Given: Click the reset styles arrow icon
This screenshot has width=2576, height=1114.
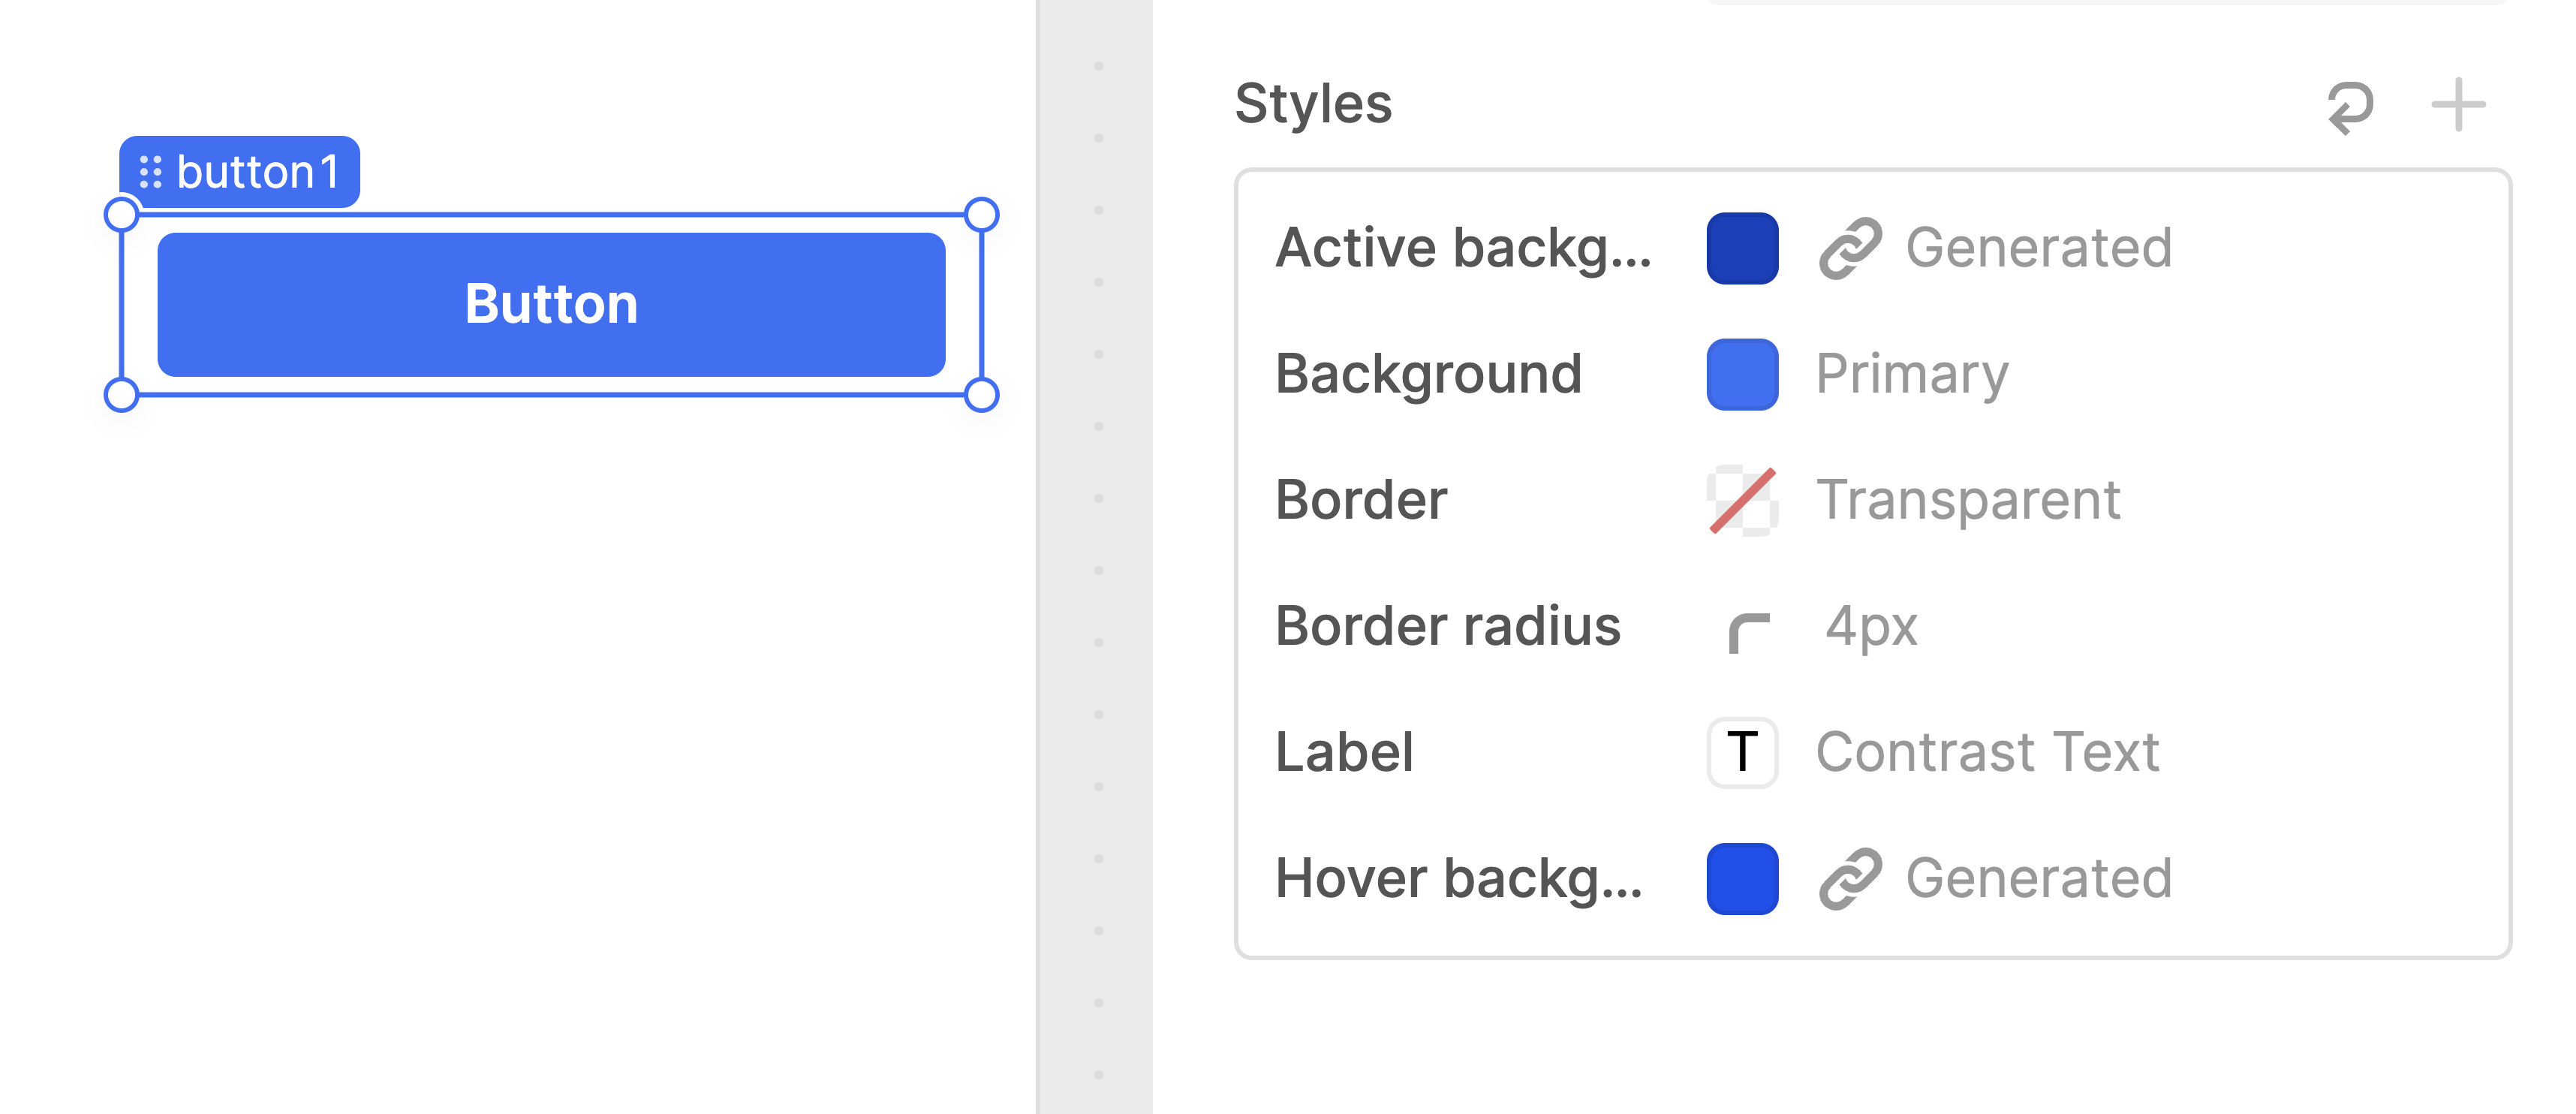Looking at the screenshot, I should coord(2350,106).
